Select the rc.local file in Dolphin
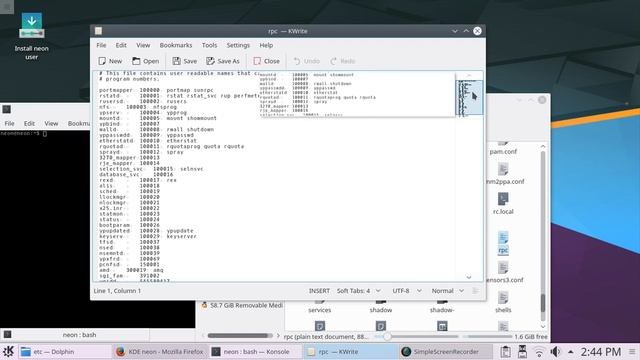640x360 pixels. coord(503,203)
